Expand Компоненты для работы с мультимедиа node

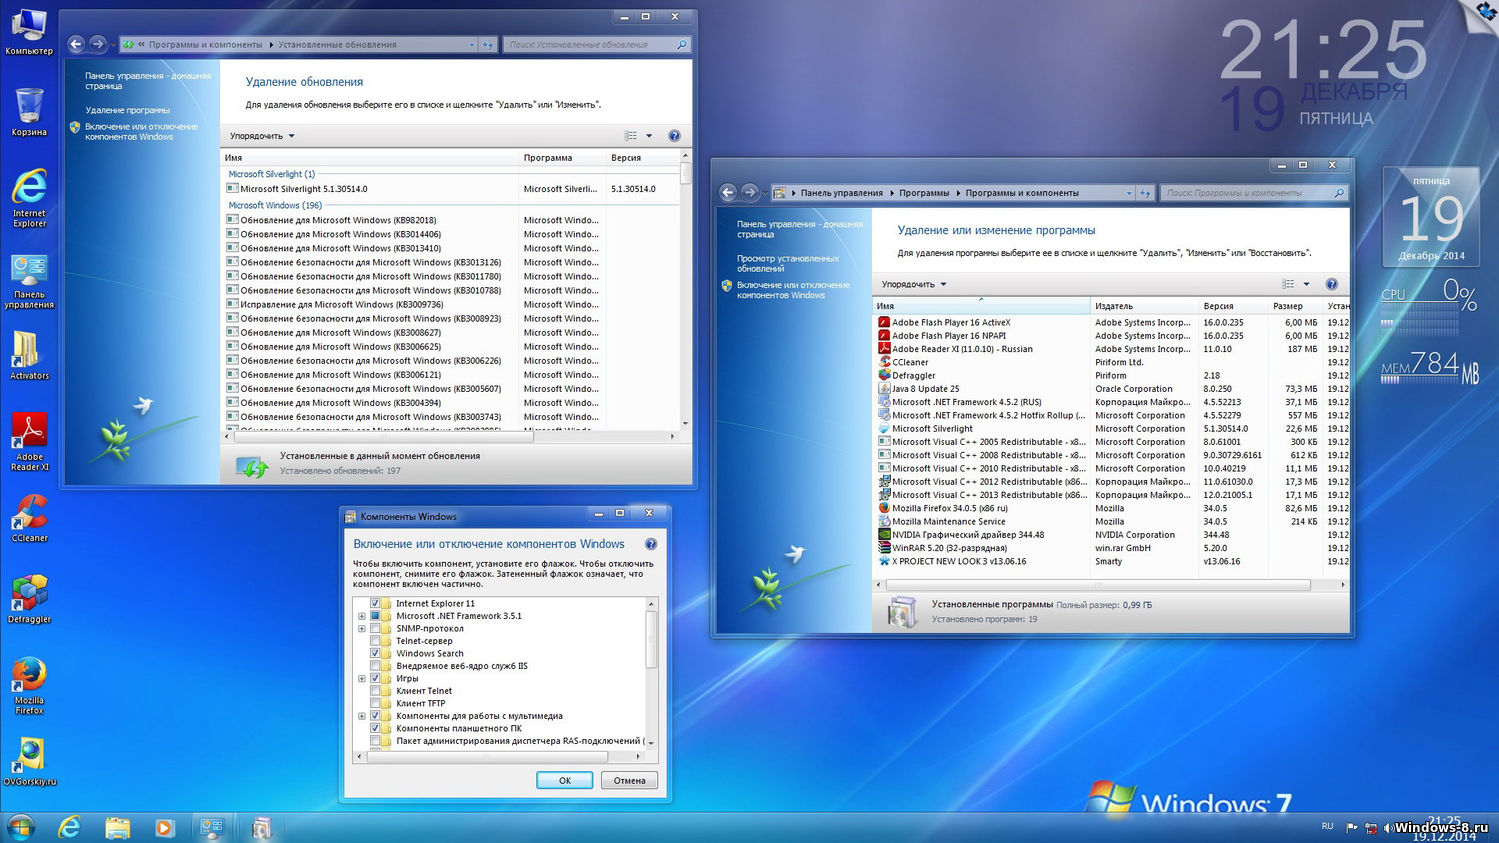pos(362,716)
